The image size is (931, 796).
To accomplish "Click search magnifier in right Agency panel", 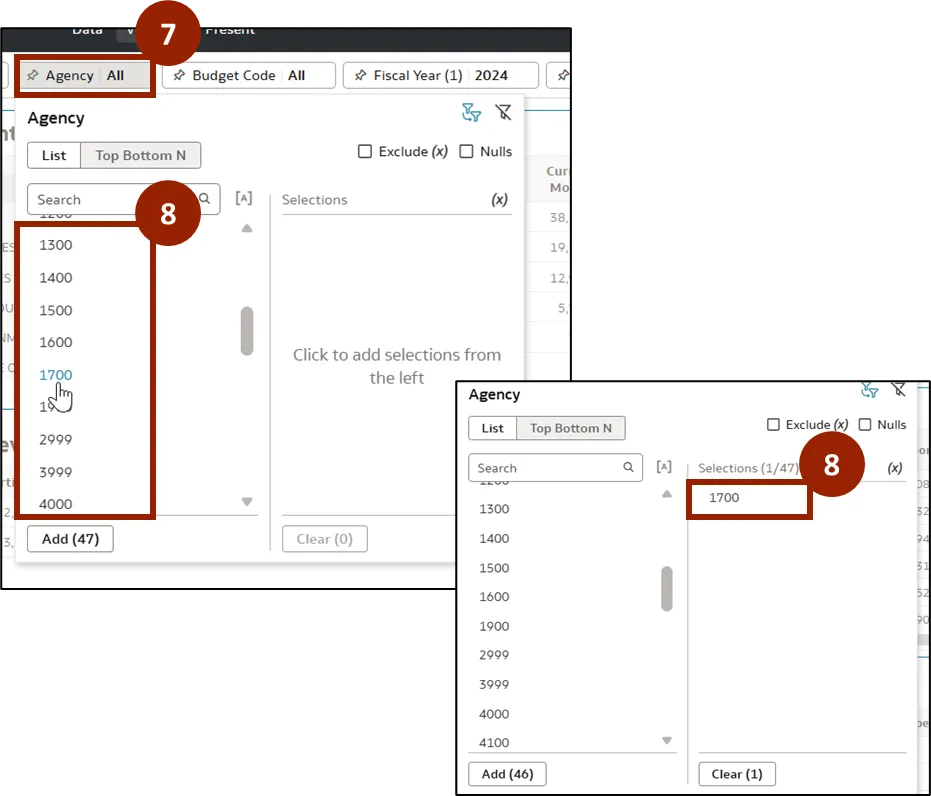I will [x=628, y=467].
